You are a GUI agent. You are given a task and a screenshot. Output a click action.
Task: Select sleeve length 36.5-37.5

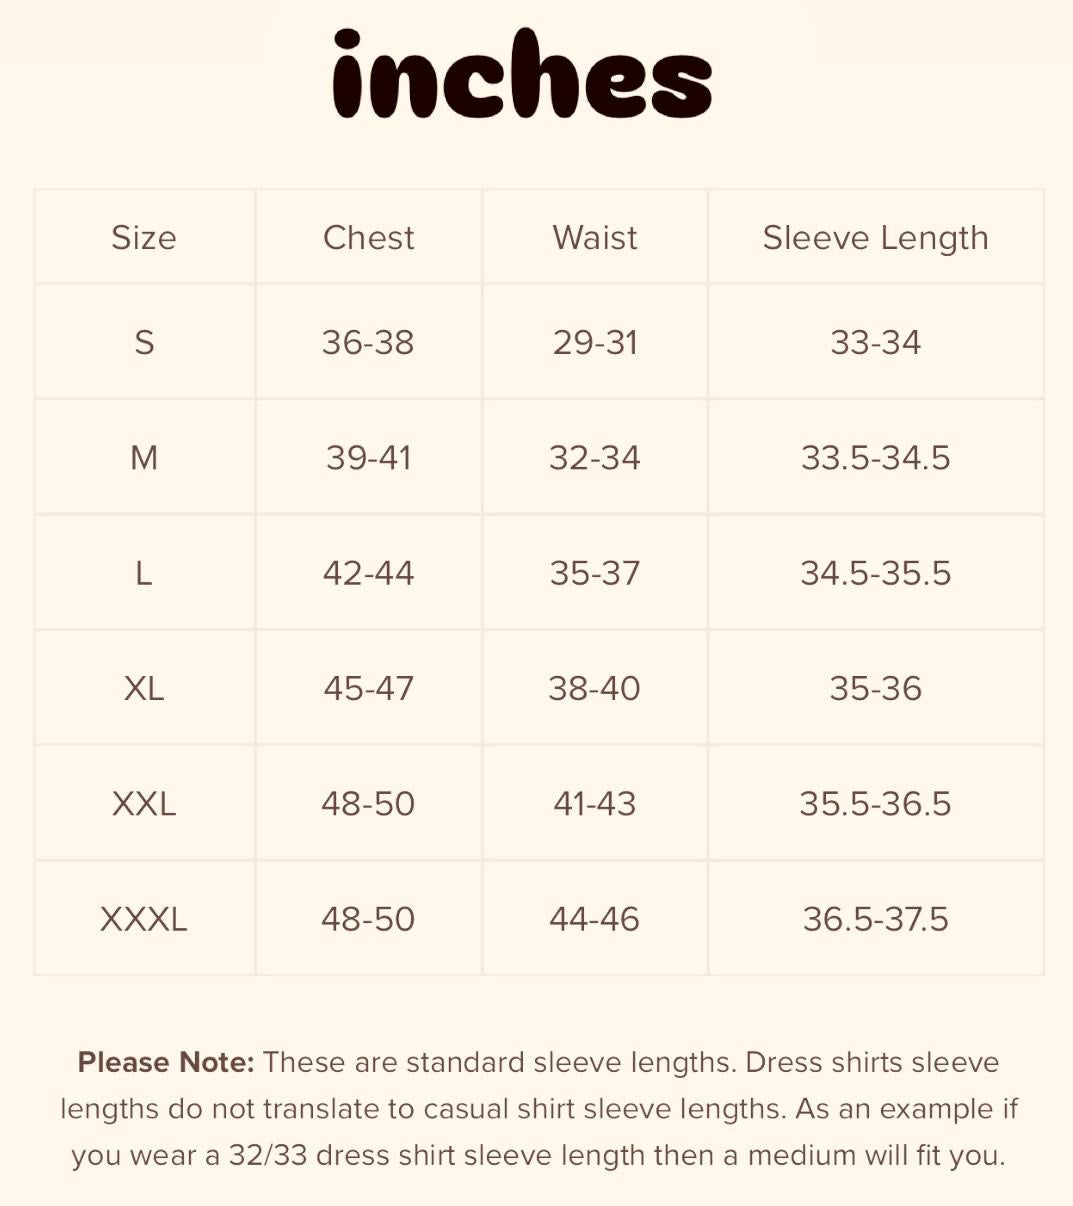click(x=875, y=919)
